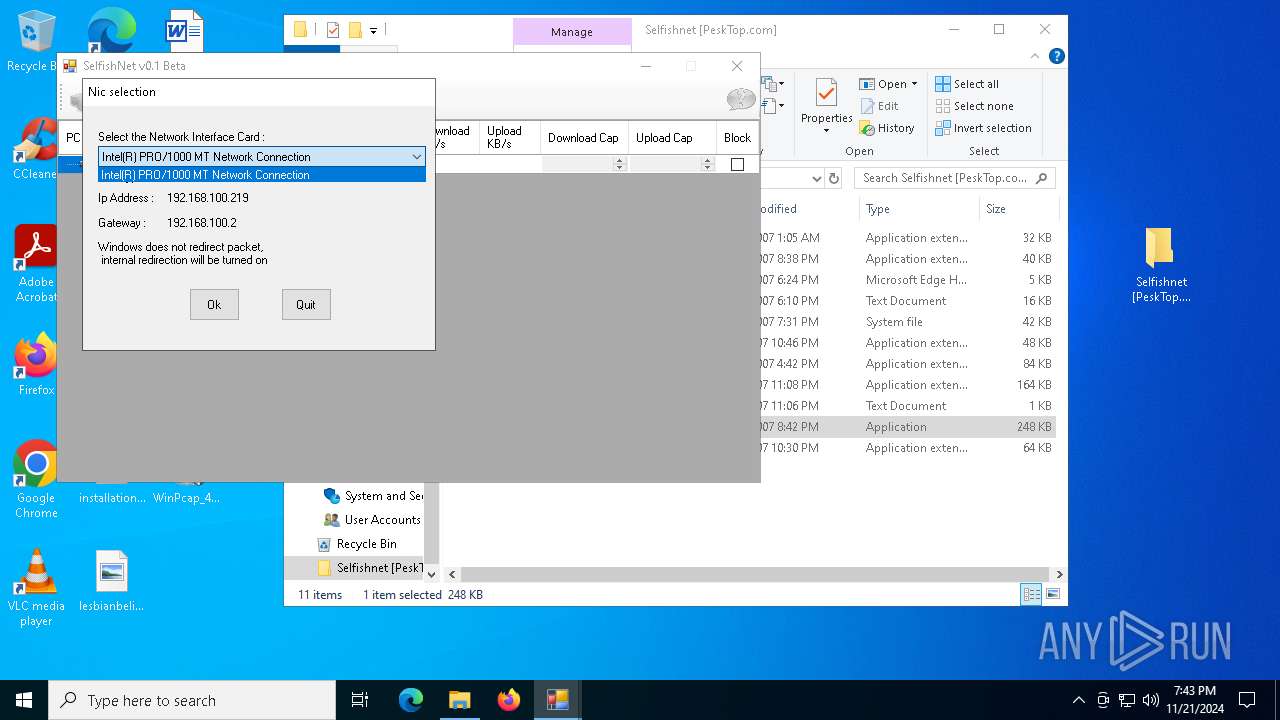Open the VLC media player desktop shortcut
The image size is (1280, 720).
pyautogui.click(x=36, y=588)
